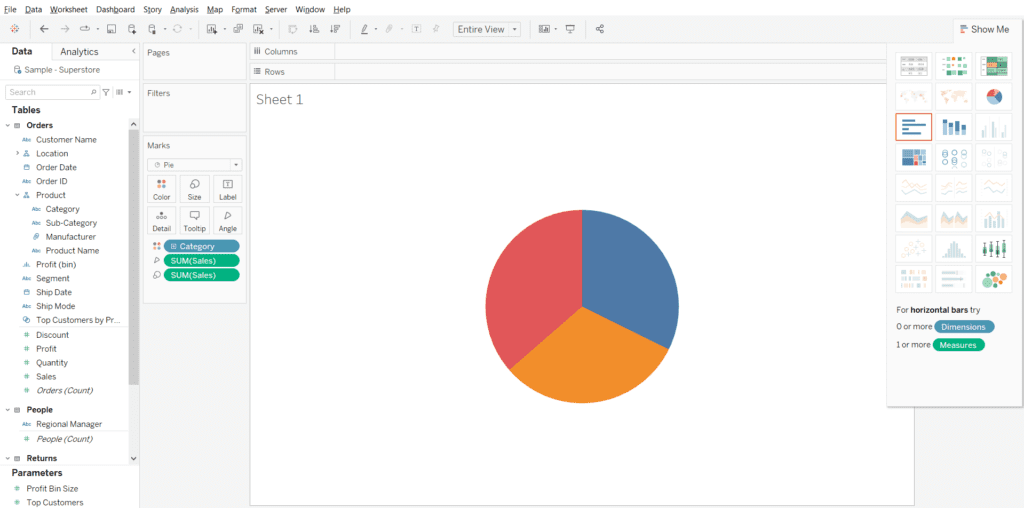
Task: Select the Sub-Category field
Action: pyautogui.click(x=71, y=223)
